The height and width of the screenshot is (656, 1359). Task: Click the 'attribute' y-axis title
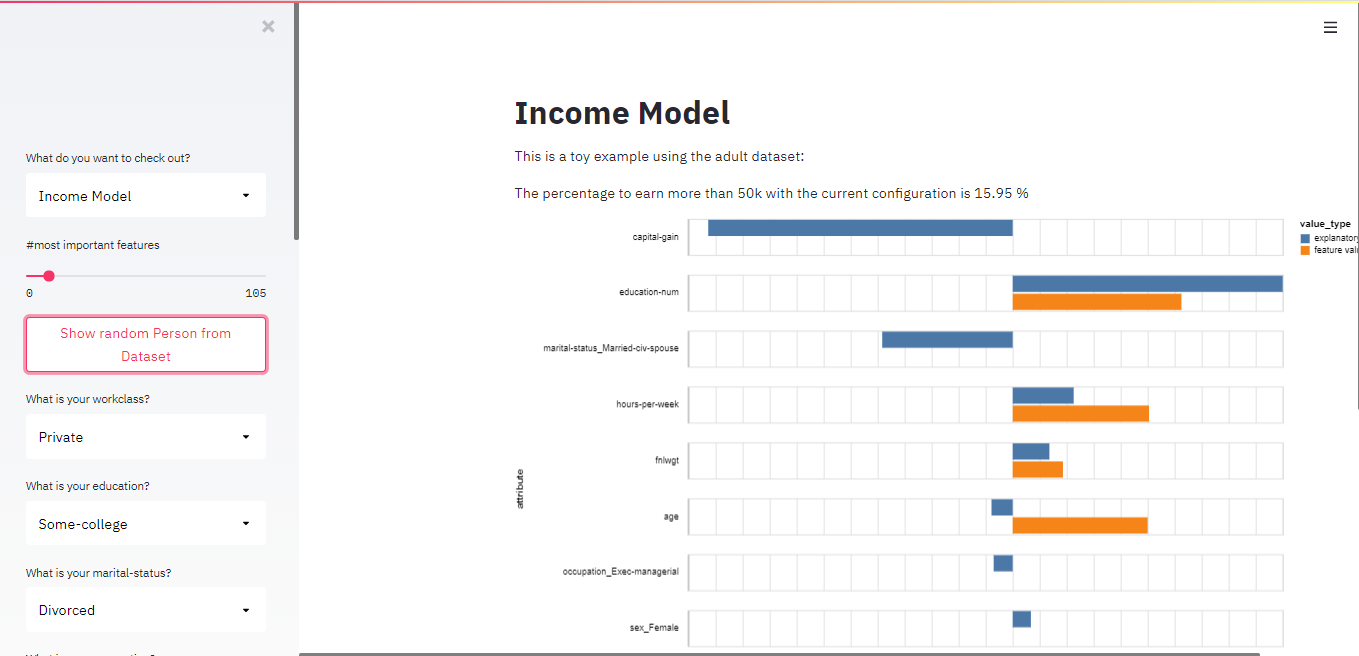click(x=520, y=488)
